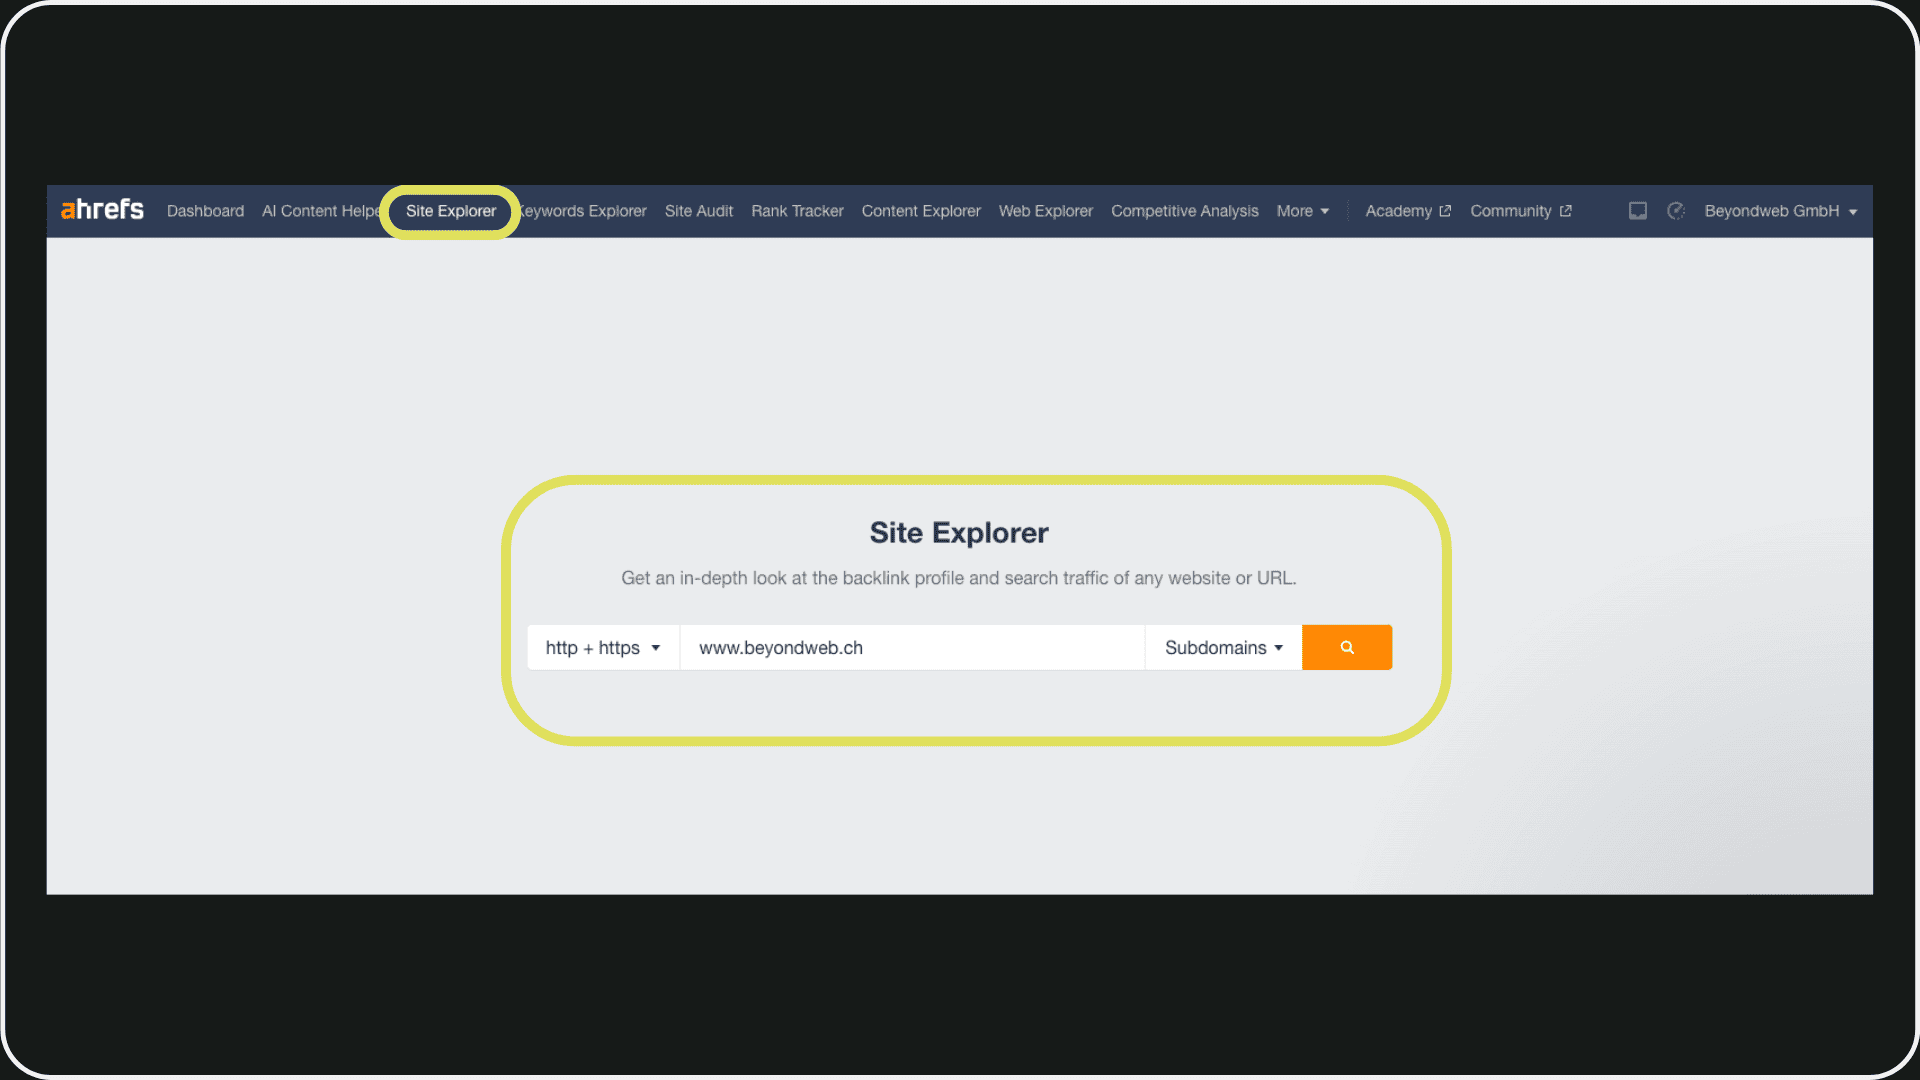Open AI Content Helper

tap(321, 211)
